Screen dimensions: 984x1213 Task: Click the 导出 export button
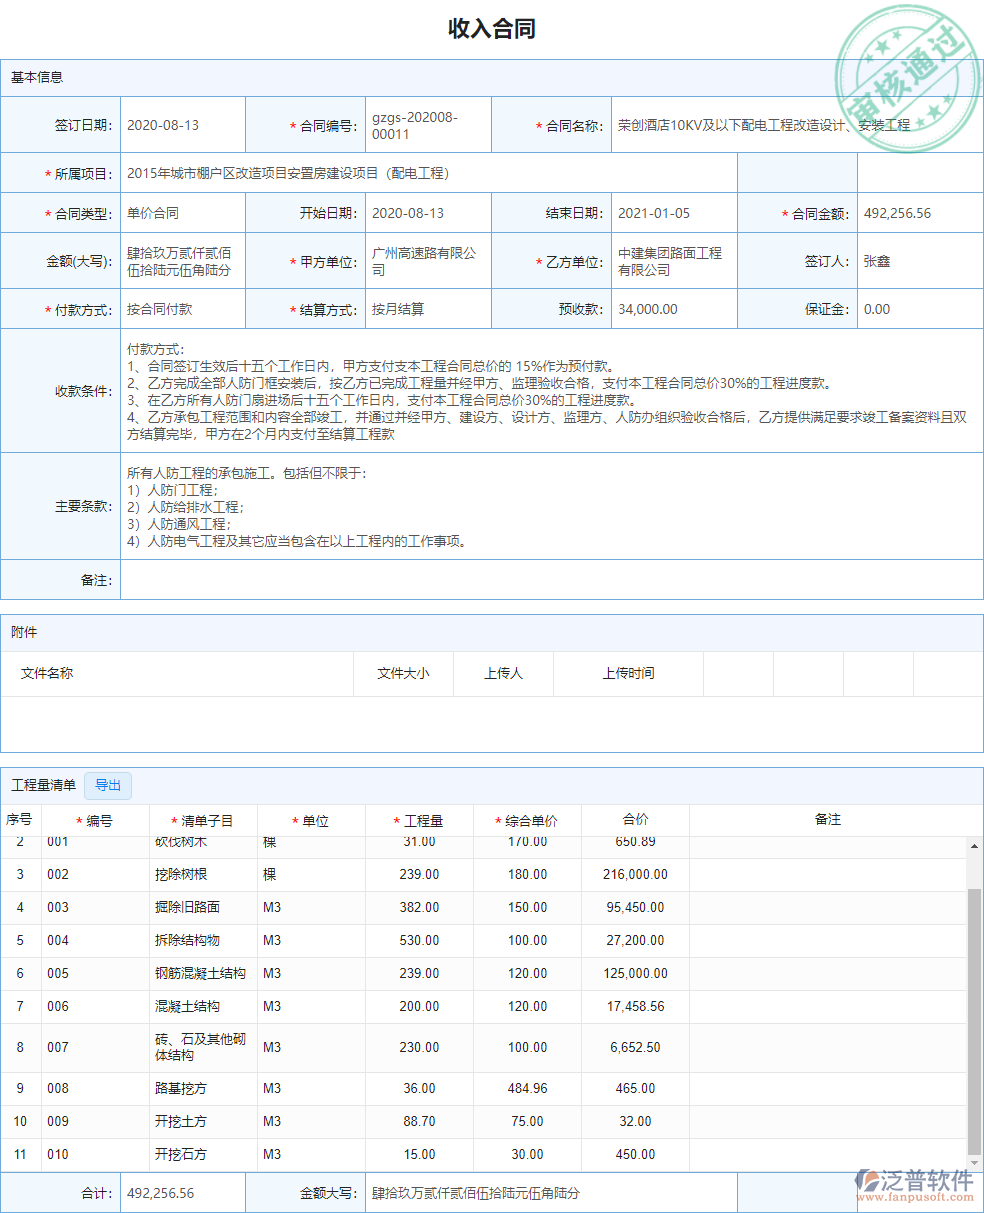[107, 785]
